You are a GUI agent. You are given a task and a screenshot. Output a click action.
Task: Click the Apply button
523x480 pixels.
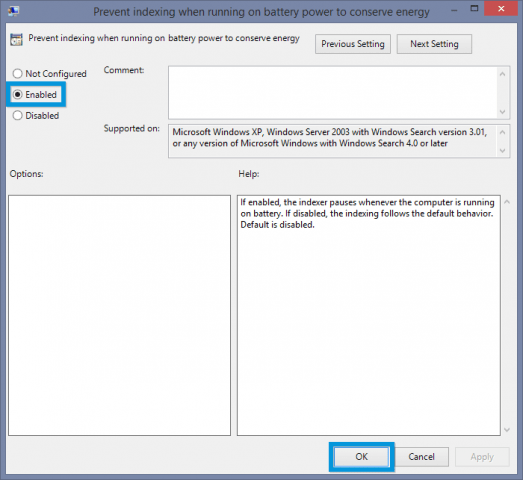pyautogui.click(x=482, y=456)
